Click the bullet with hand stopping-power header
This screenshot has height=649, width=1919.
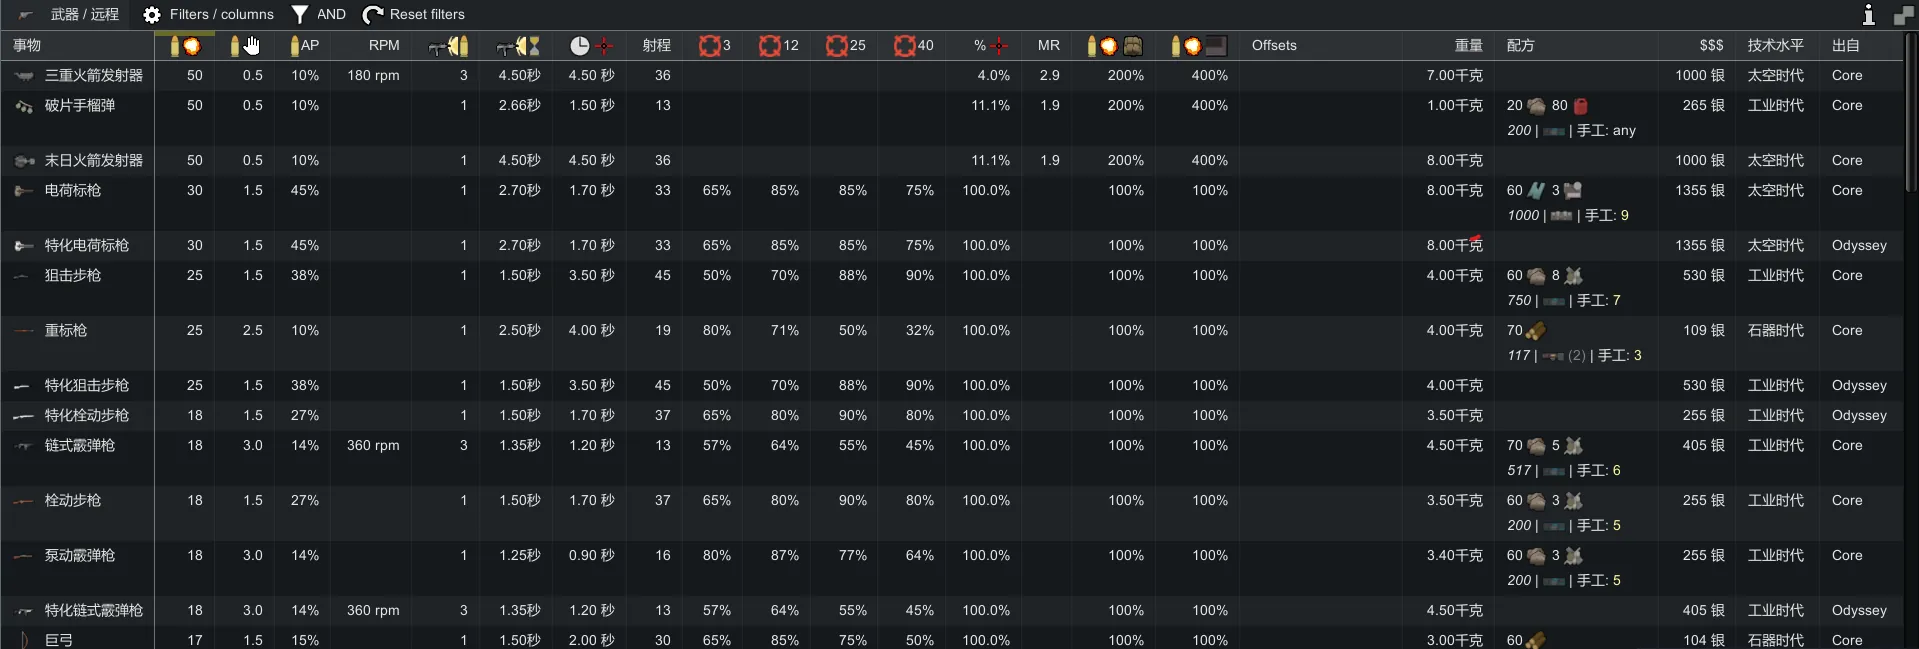pyautogui.click(x=244, y=45)
